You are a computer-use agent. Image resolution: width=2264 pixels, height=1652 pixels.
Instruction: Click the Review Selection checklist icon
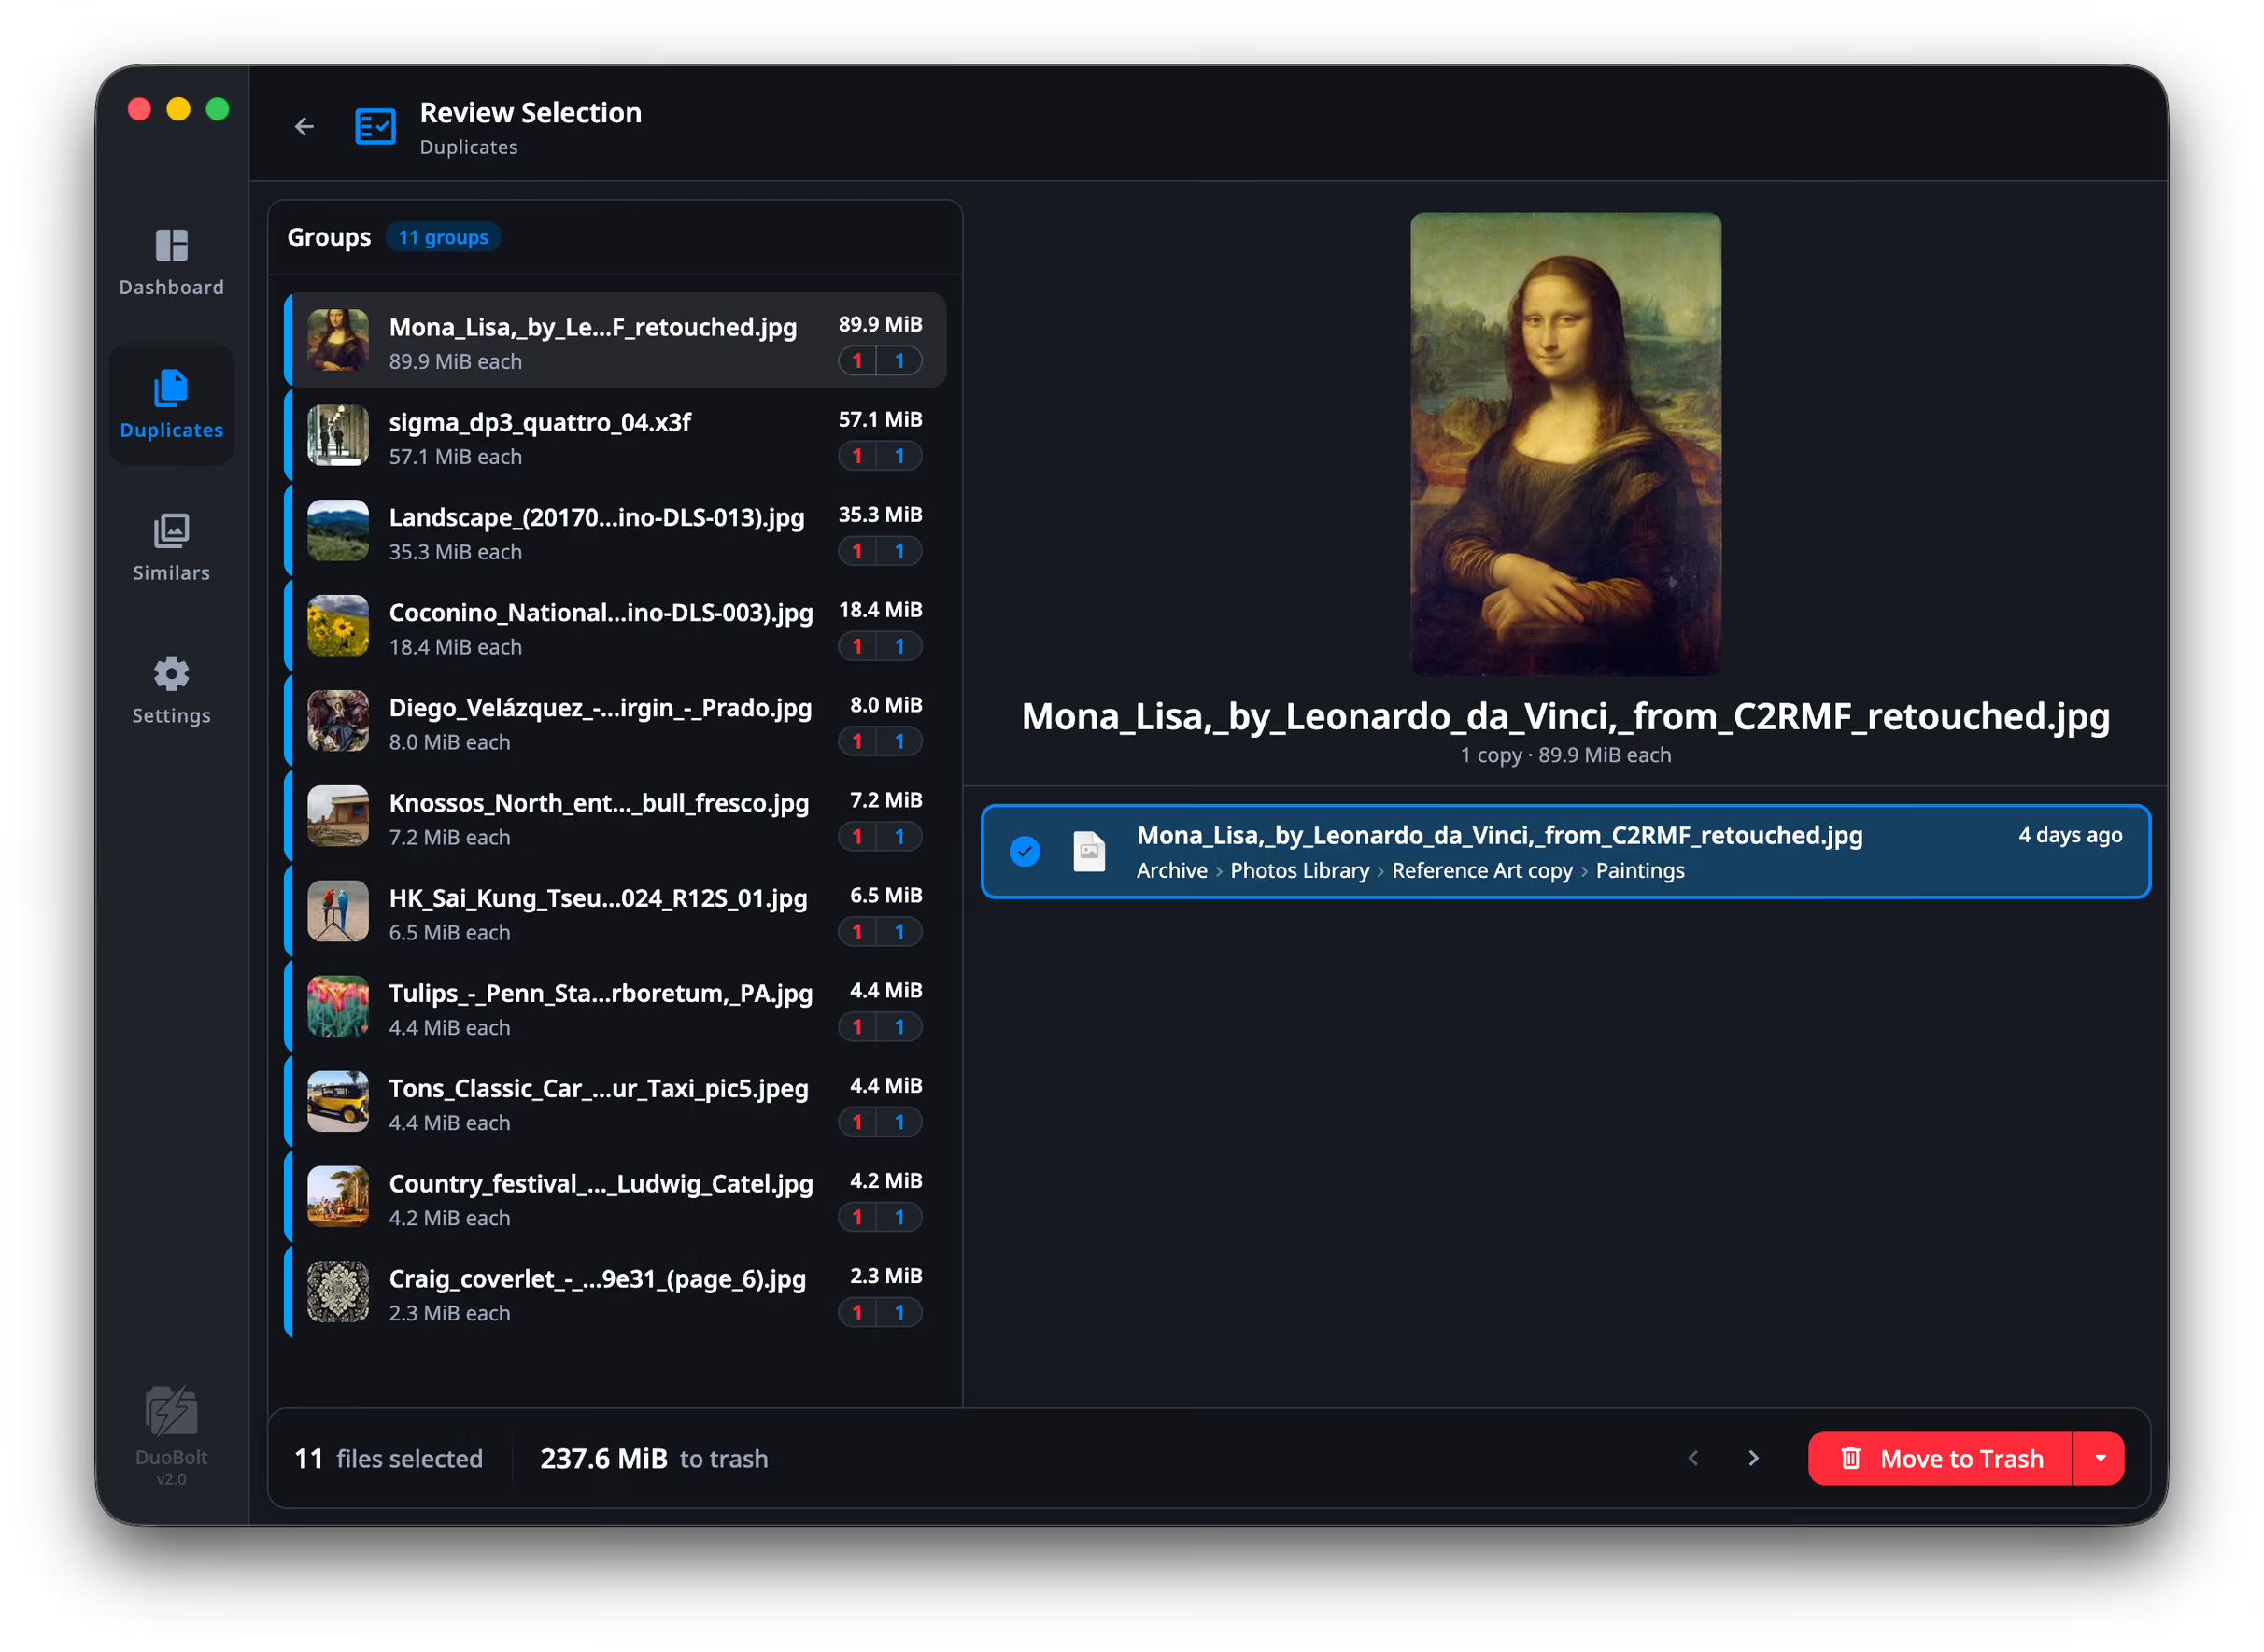coord(376,127)
